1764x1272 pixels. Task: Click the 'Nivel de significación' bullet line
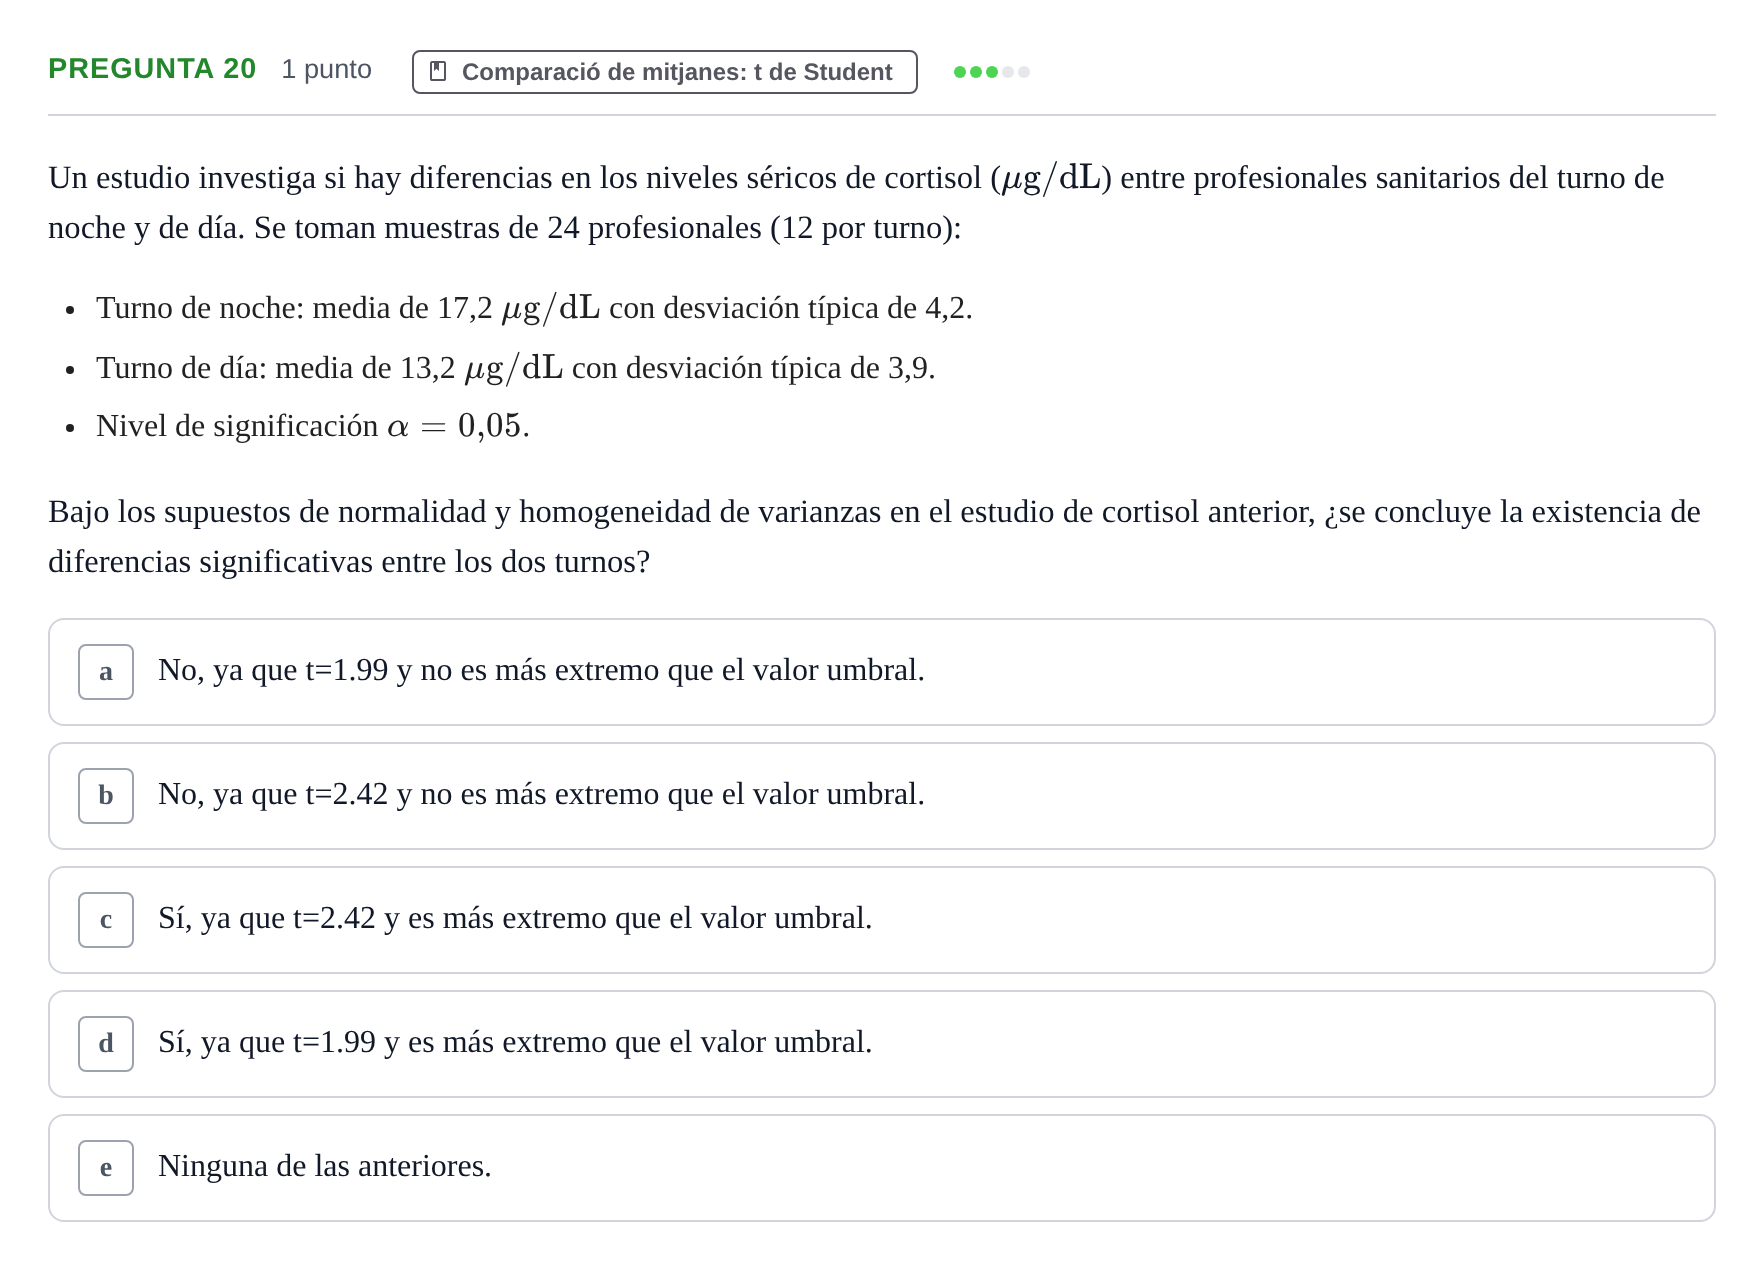[313, 426]
